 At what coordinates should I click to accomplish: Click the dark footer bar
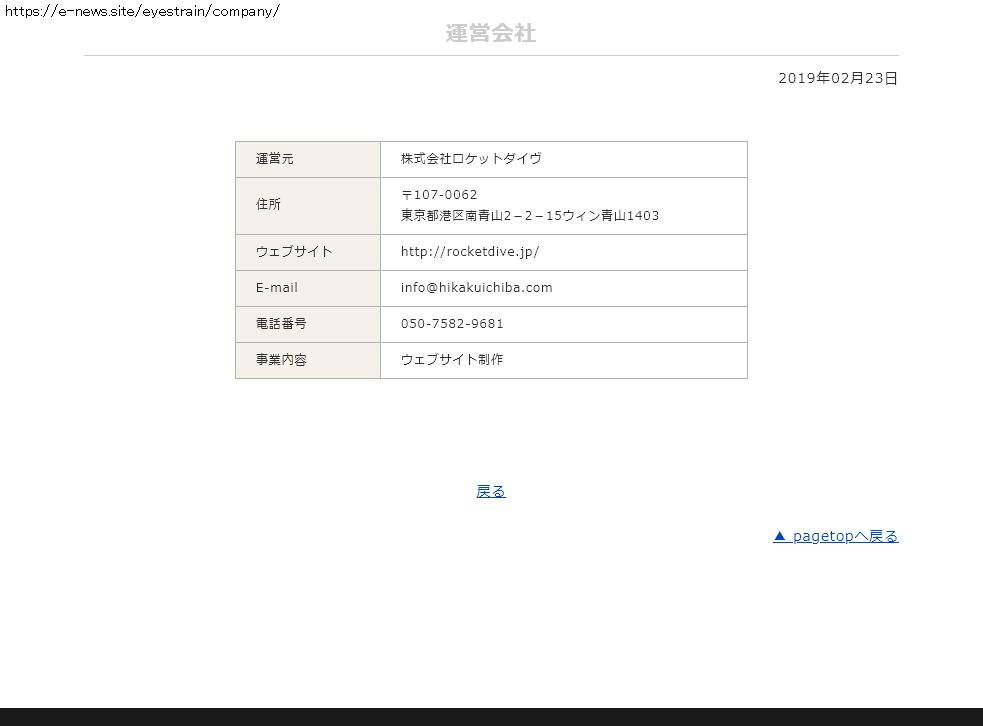[491, 716]
